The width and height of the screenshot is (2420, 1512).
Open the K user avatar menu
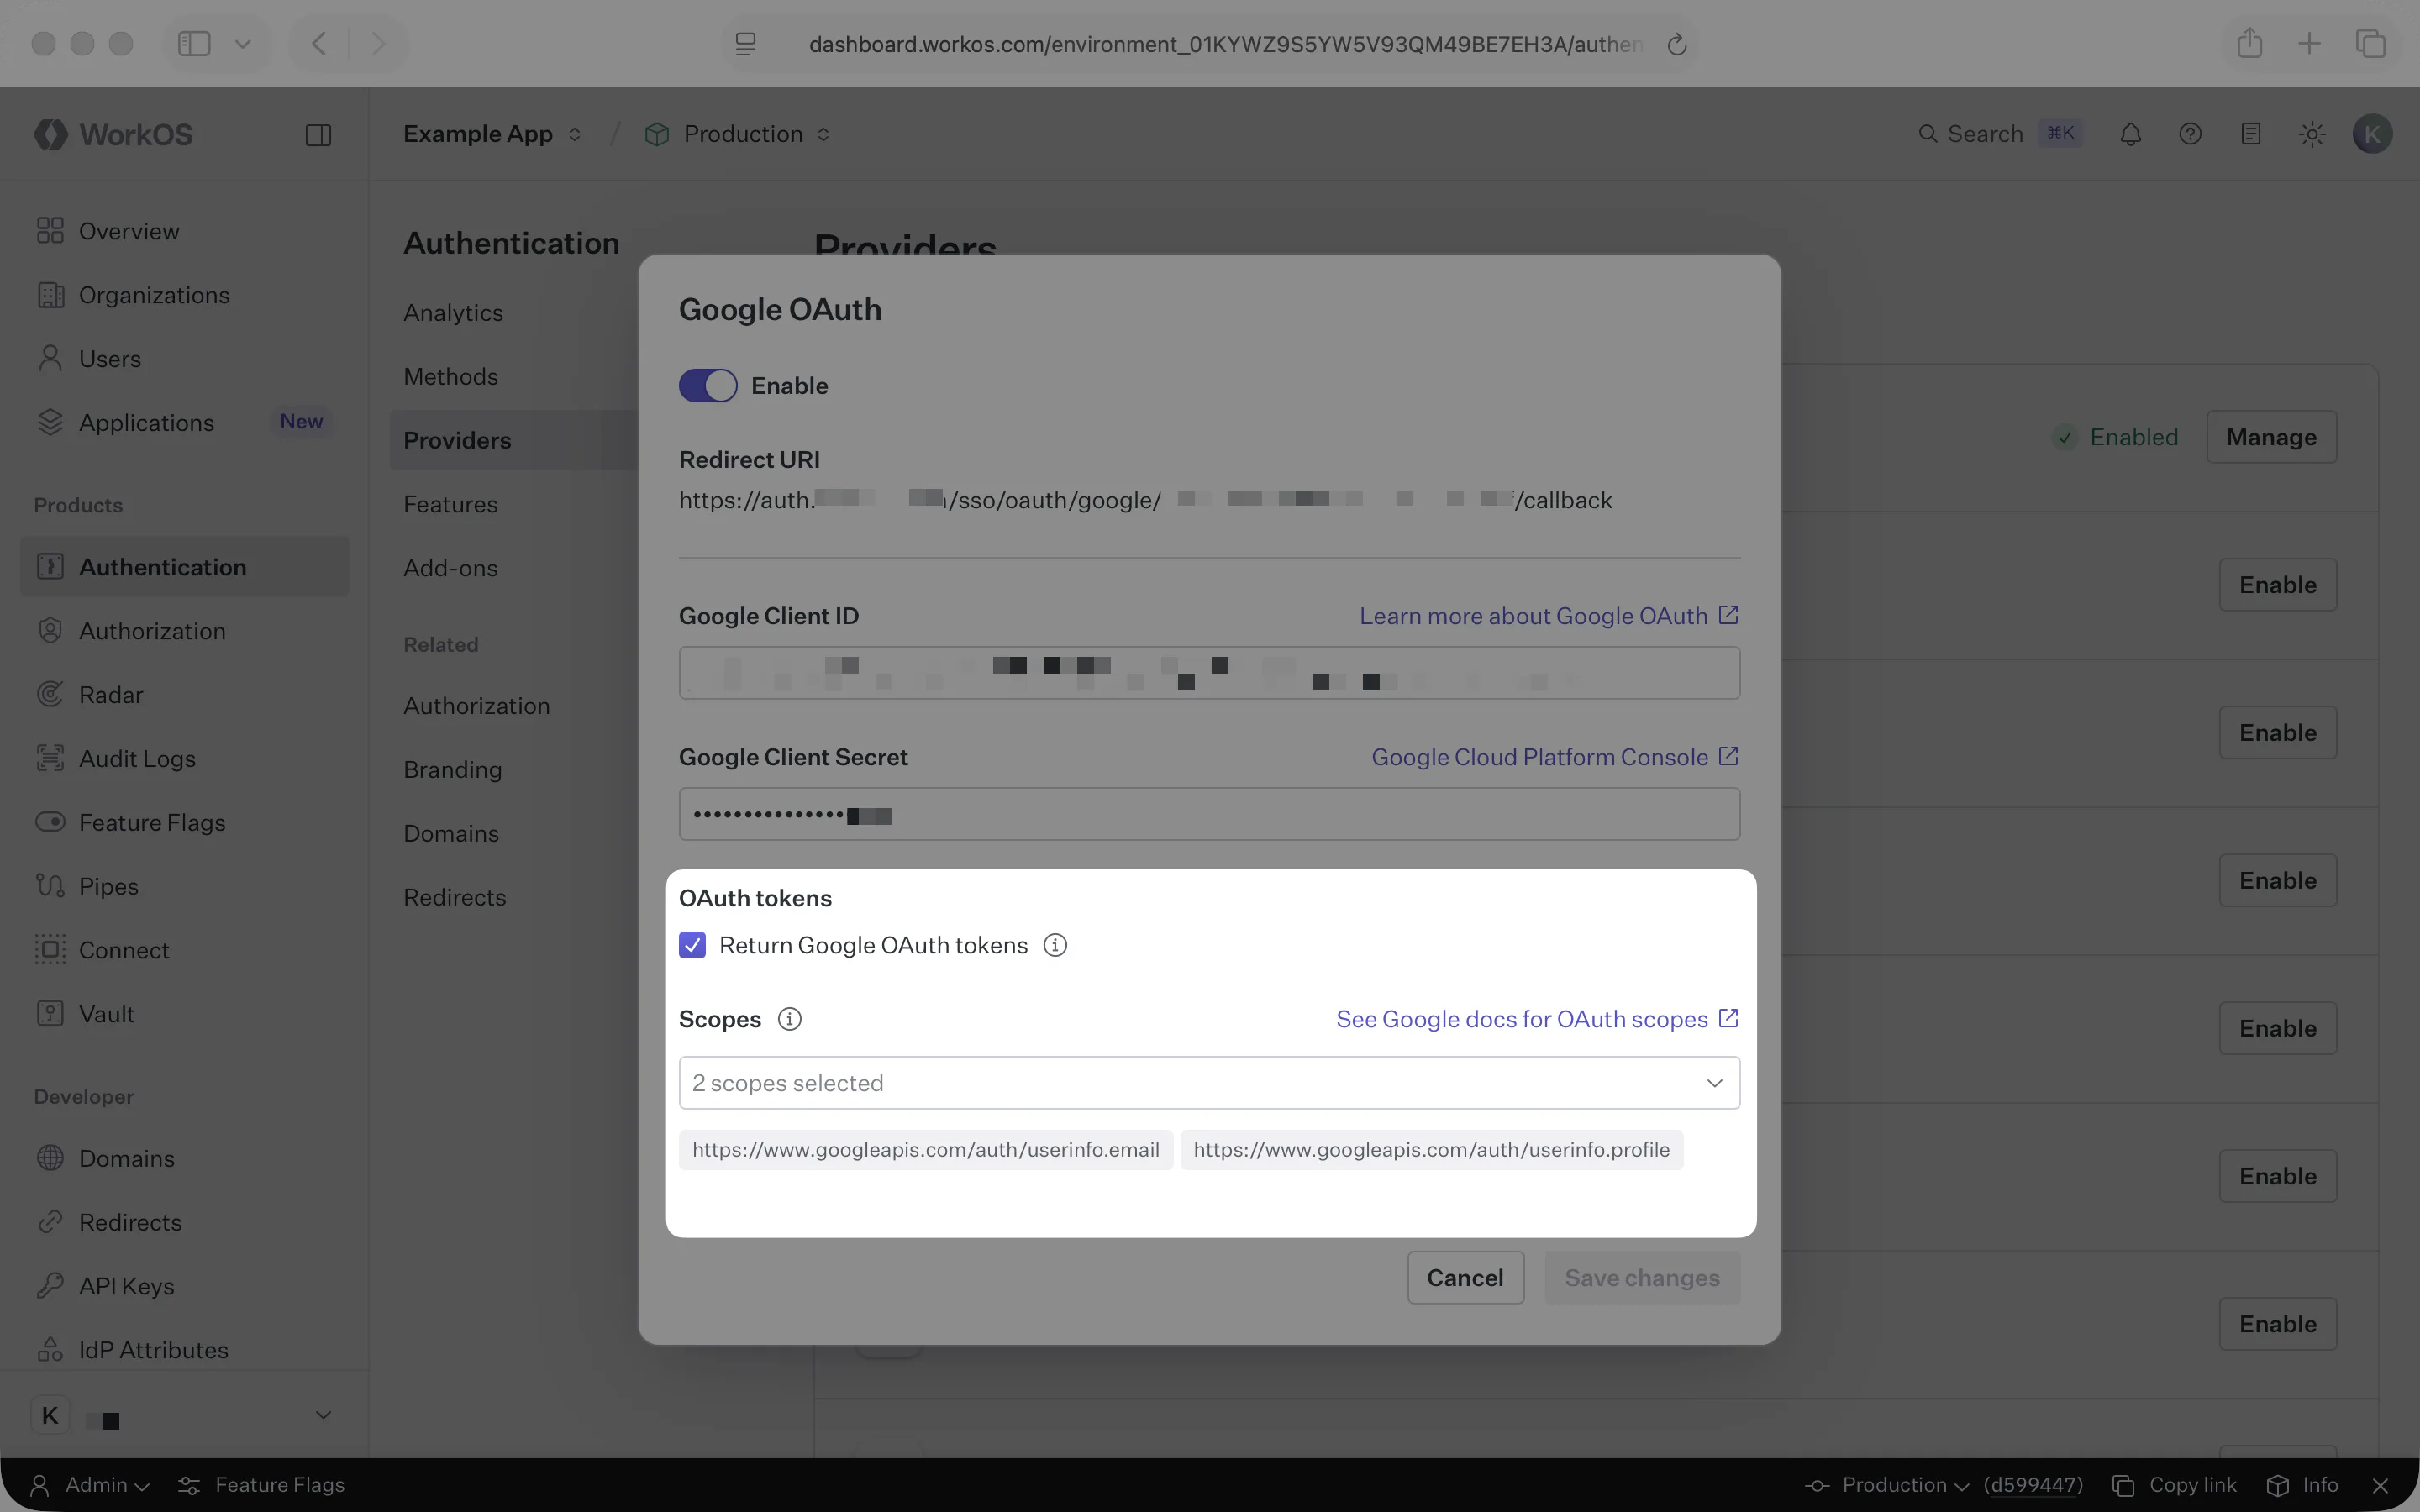click(x=2372, y=134)
